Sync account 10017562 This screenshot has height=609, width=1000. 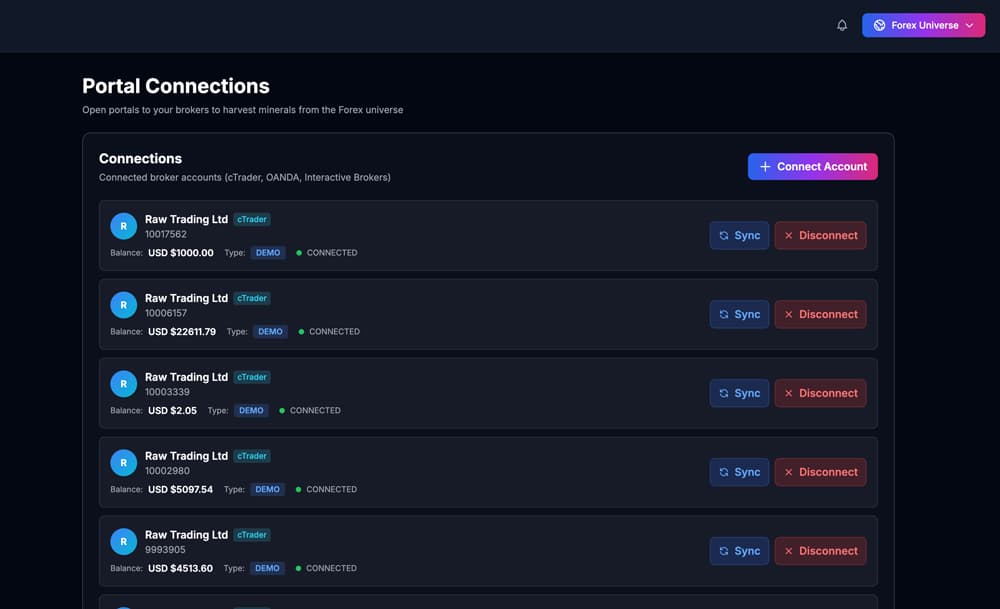pos(739,235)
